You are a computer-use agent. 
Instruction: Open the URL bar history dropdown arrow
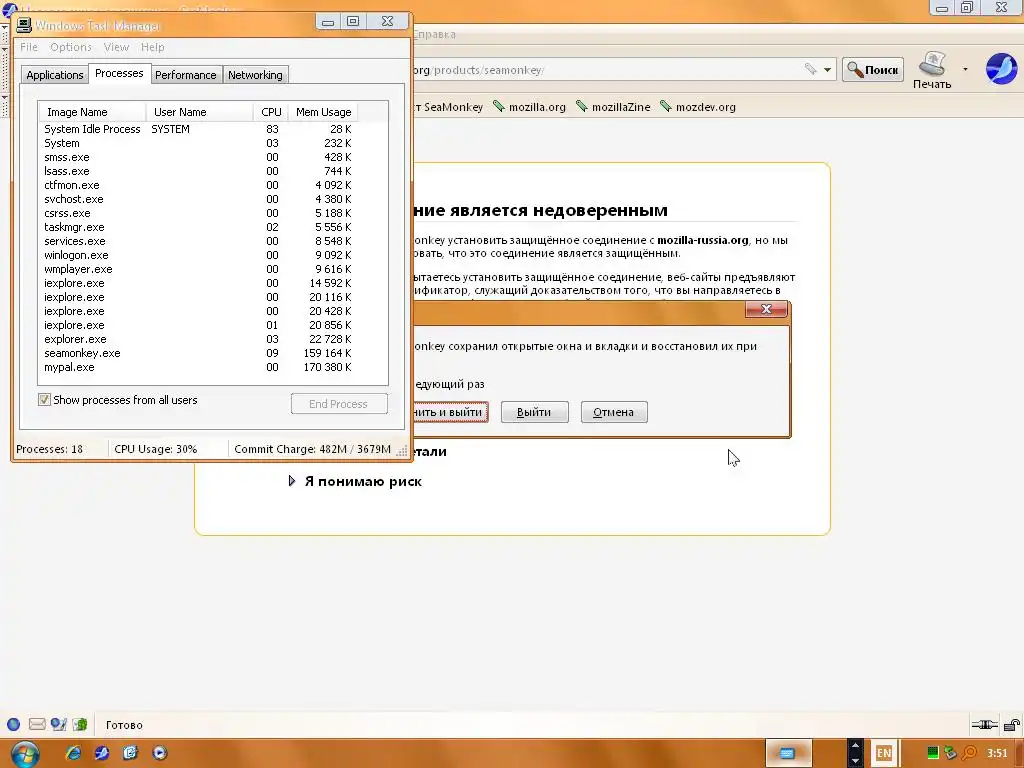(827, 69)
